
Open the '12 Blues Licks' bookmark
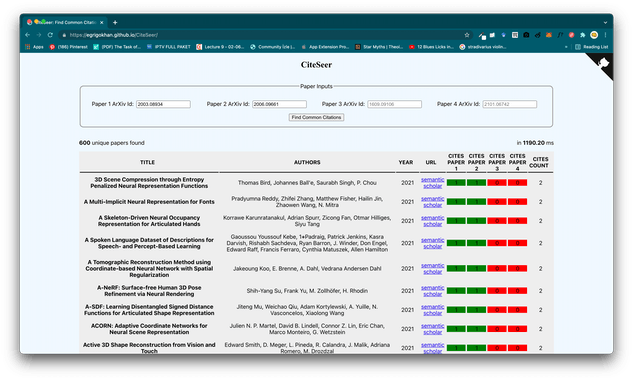point(431,47)
